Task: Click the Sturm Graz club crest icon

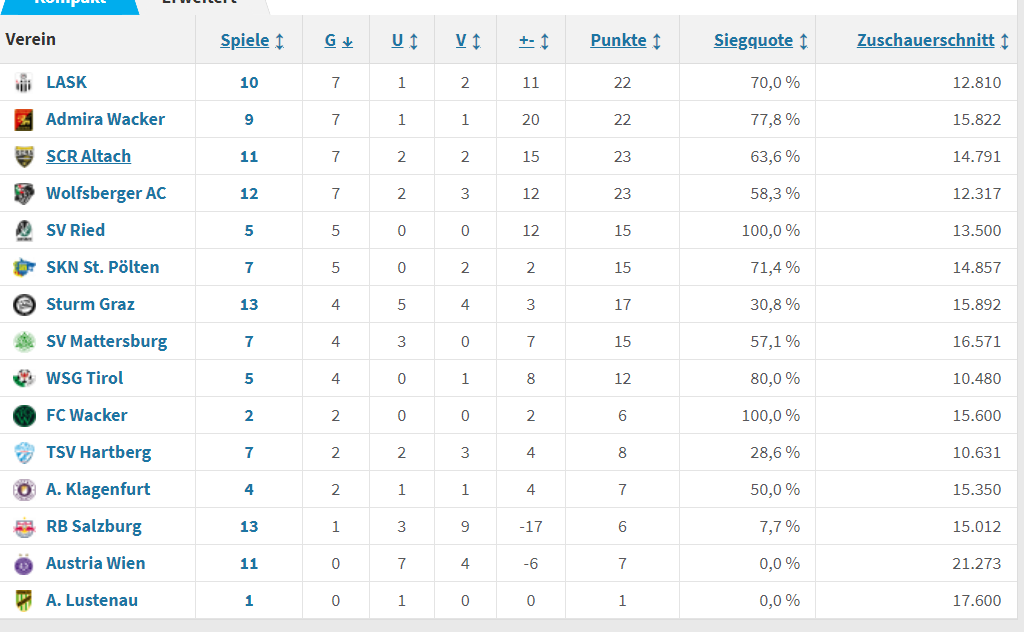Action: point(24,304)
